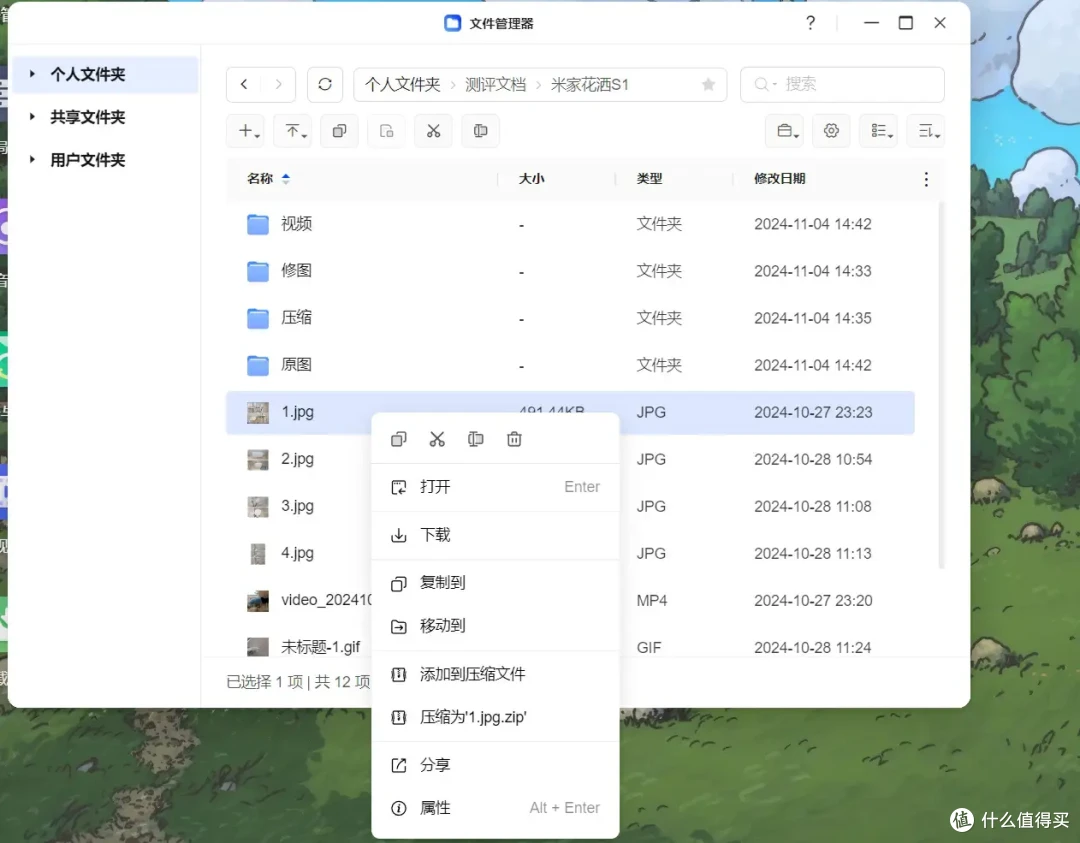Select the 3.jpg file
The height and width of the screenshot is (843, 1080).
[x=298, y=506]
